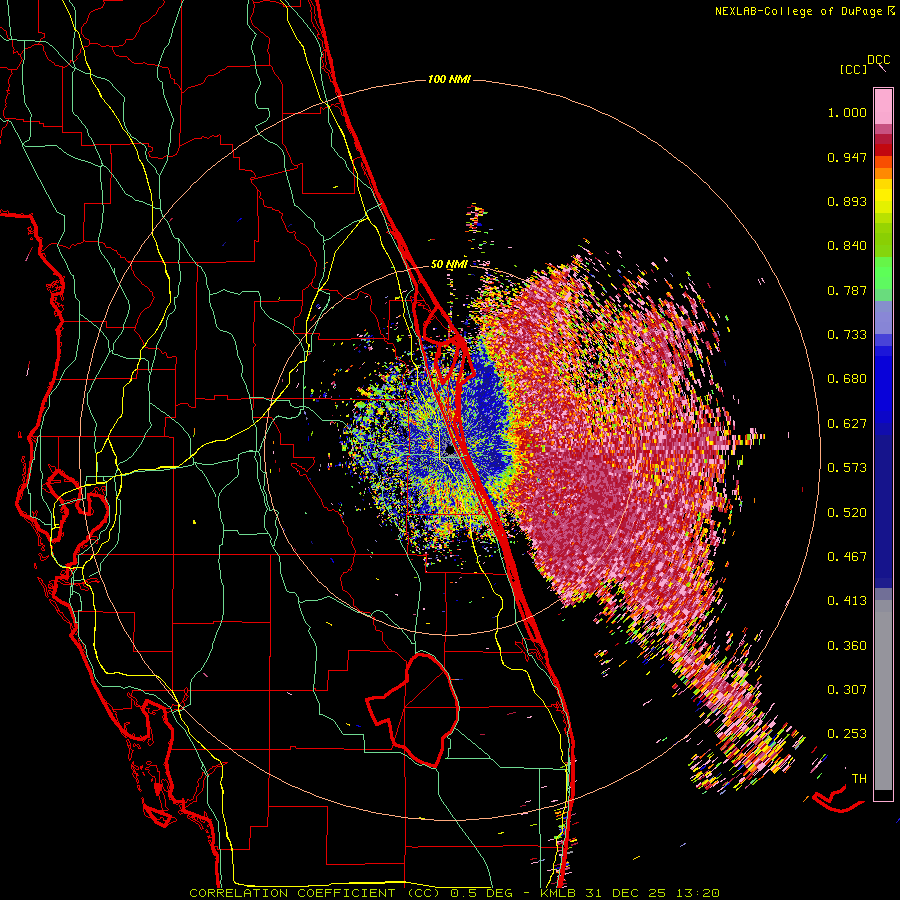900x900 pixels.
Task: Pick the gray segment of the color bar
Action: 883,695
